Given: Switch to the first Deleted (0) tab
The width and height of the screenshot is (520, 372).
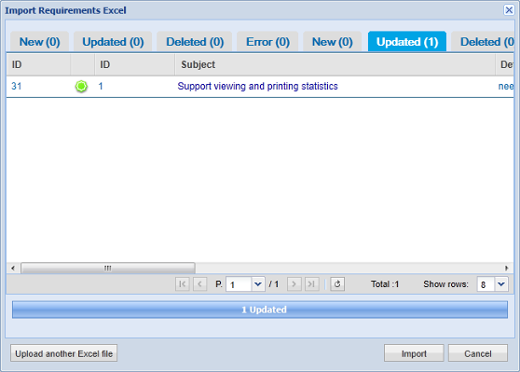Looking at the screenshot, I should tap(195, 42).
